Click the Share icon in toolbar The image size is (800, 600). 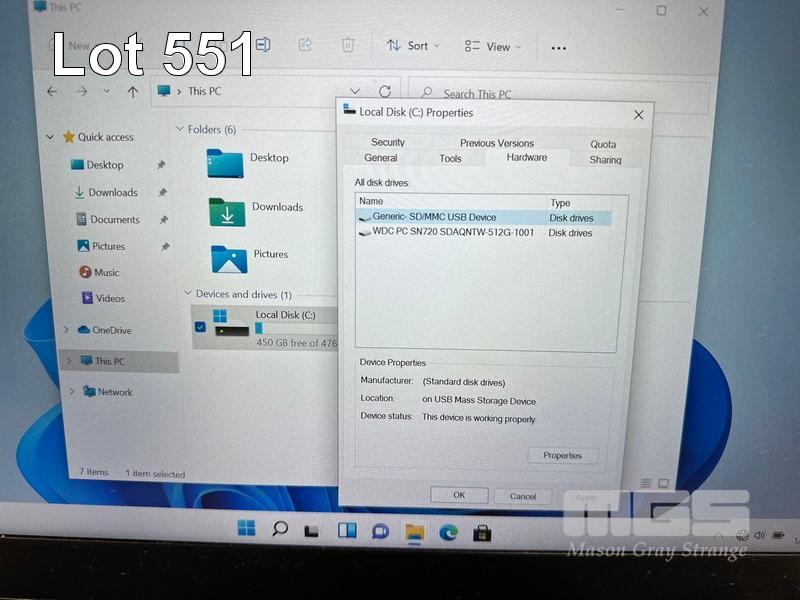point(305,45)
